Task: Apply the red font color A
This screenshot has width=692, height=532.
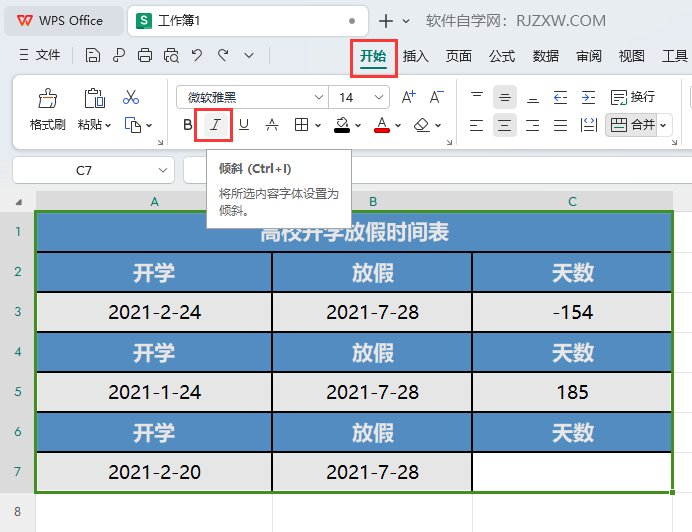Action: 382,125
